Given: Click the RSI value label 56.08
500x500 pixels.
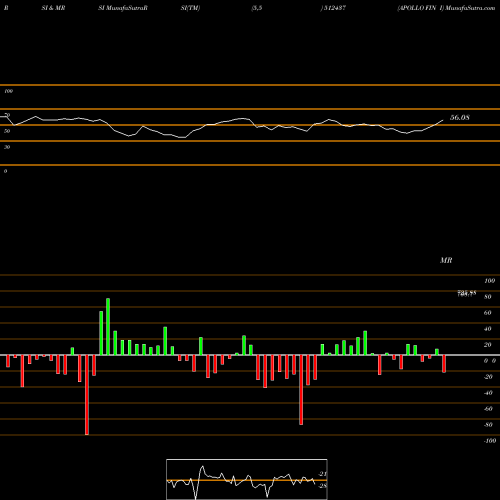Looking at the screenshot, I should click(x=460, y=118).
